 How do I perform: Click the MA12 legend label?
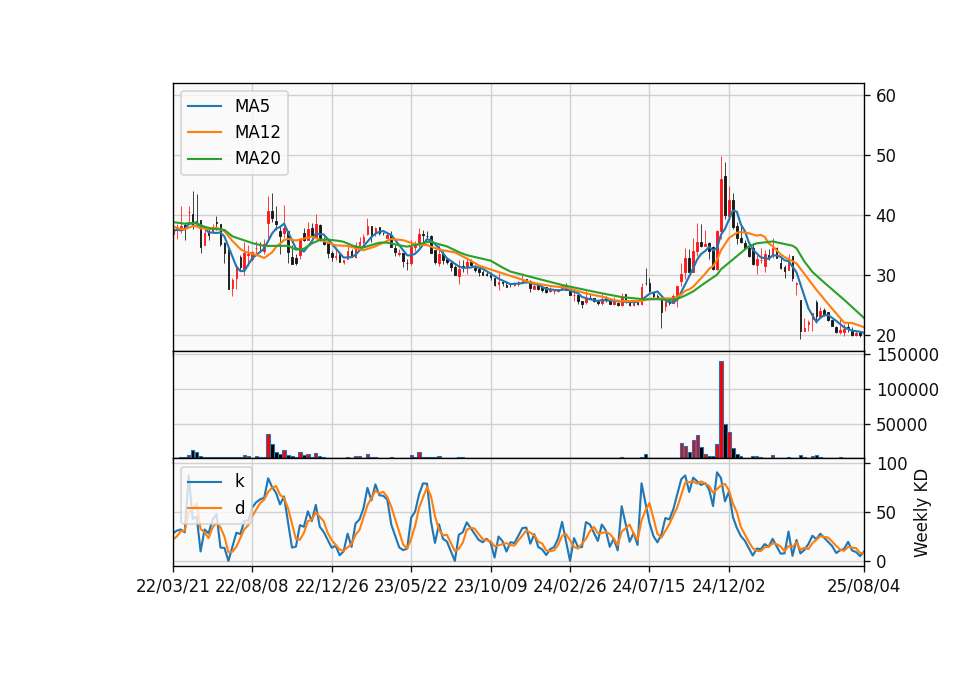(x=257, y=132)
